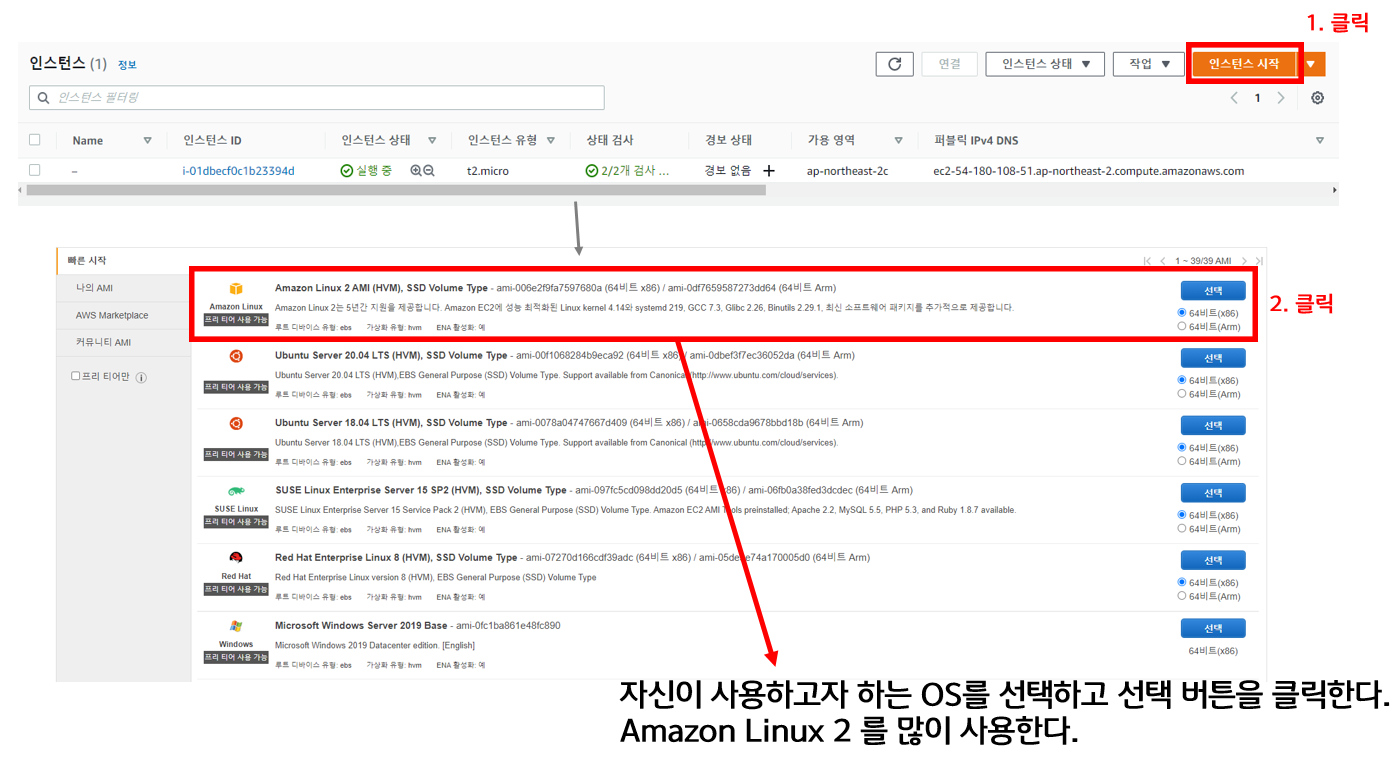This screenshot has width=1394, height=760.
Task: Click 선택 for Red Hat Enterprise Linux 8
Action: click(x=1213, y=560)
